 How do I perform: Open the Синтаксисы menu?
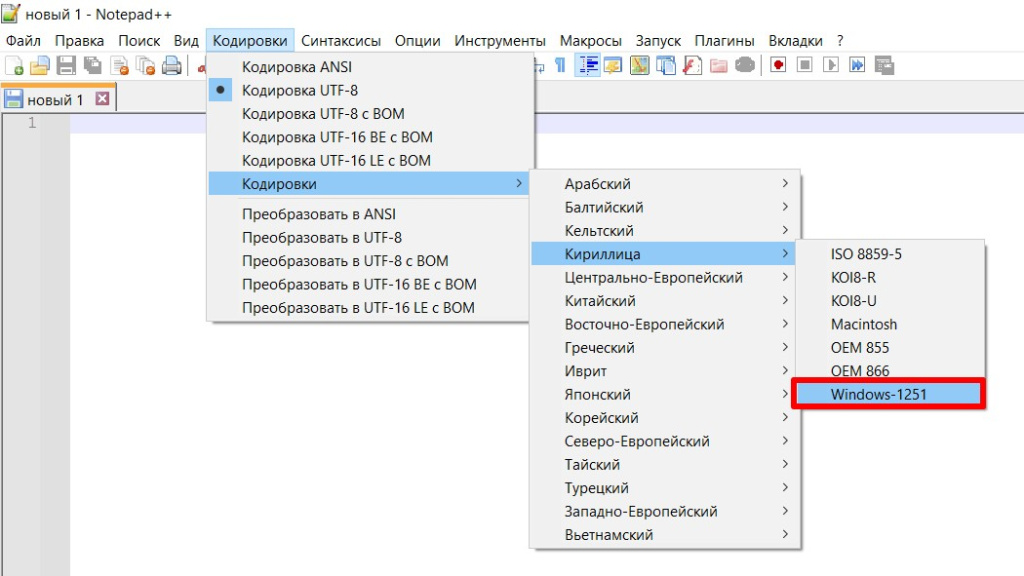pos(341,41)
